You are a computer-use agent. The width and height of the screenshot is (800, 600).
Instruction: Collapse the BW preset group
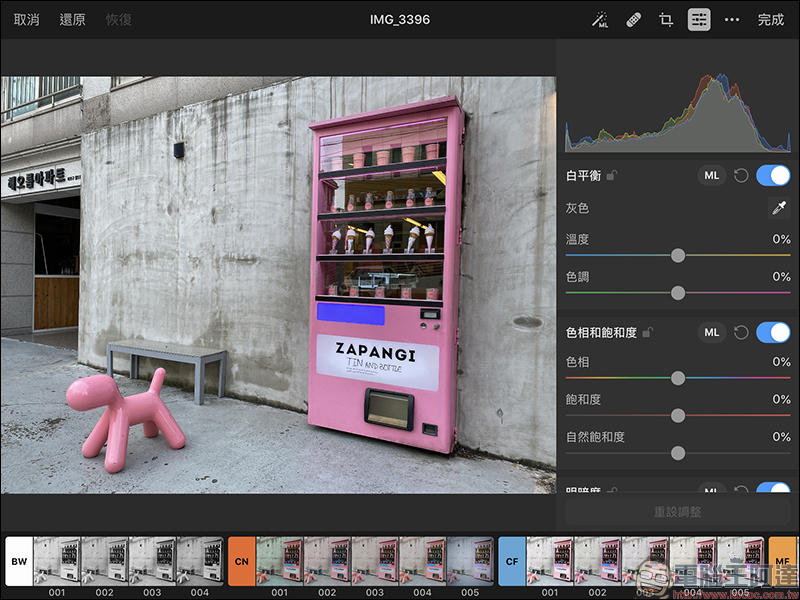19,561
